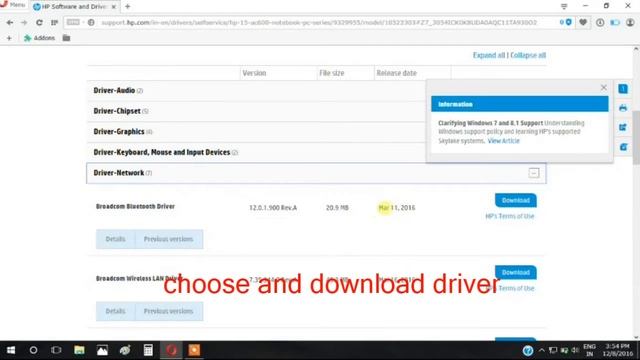Click the Collapse all link
This screenshot has height=360, width=640.
(528, 55)
